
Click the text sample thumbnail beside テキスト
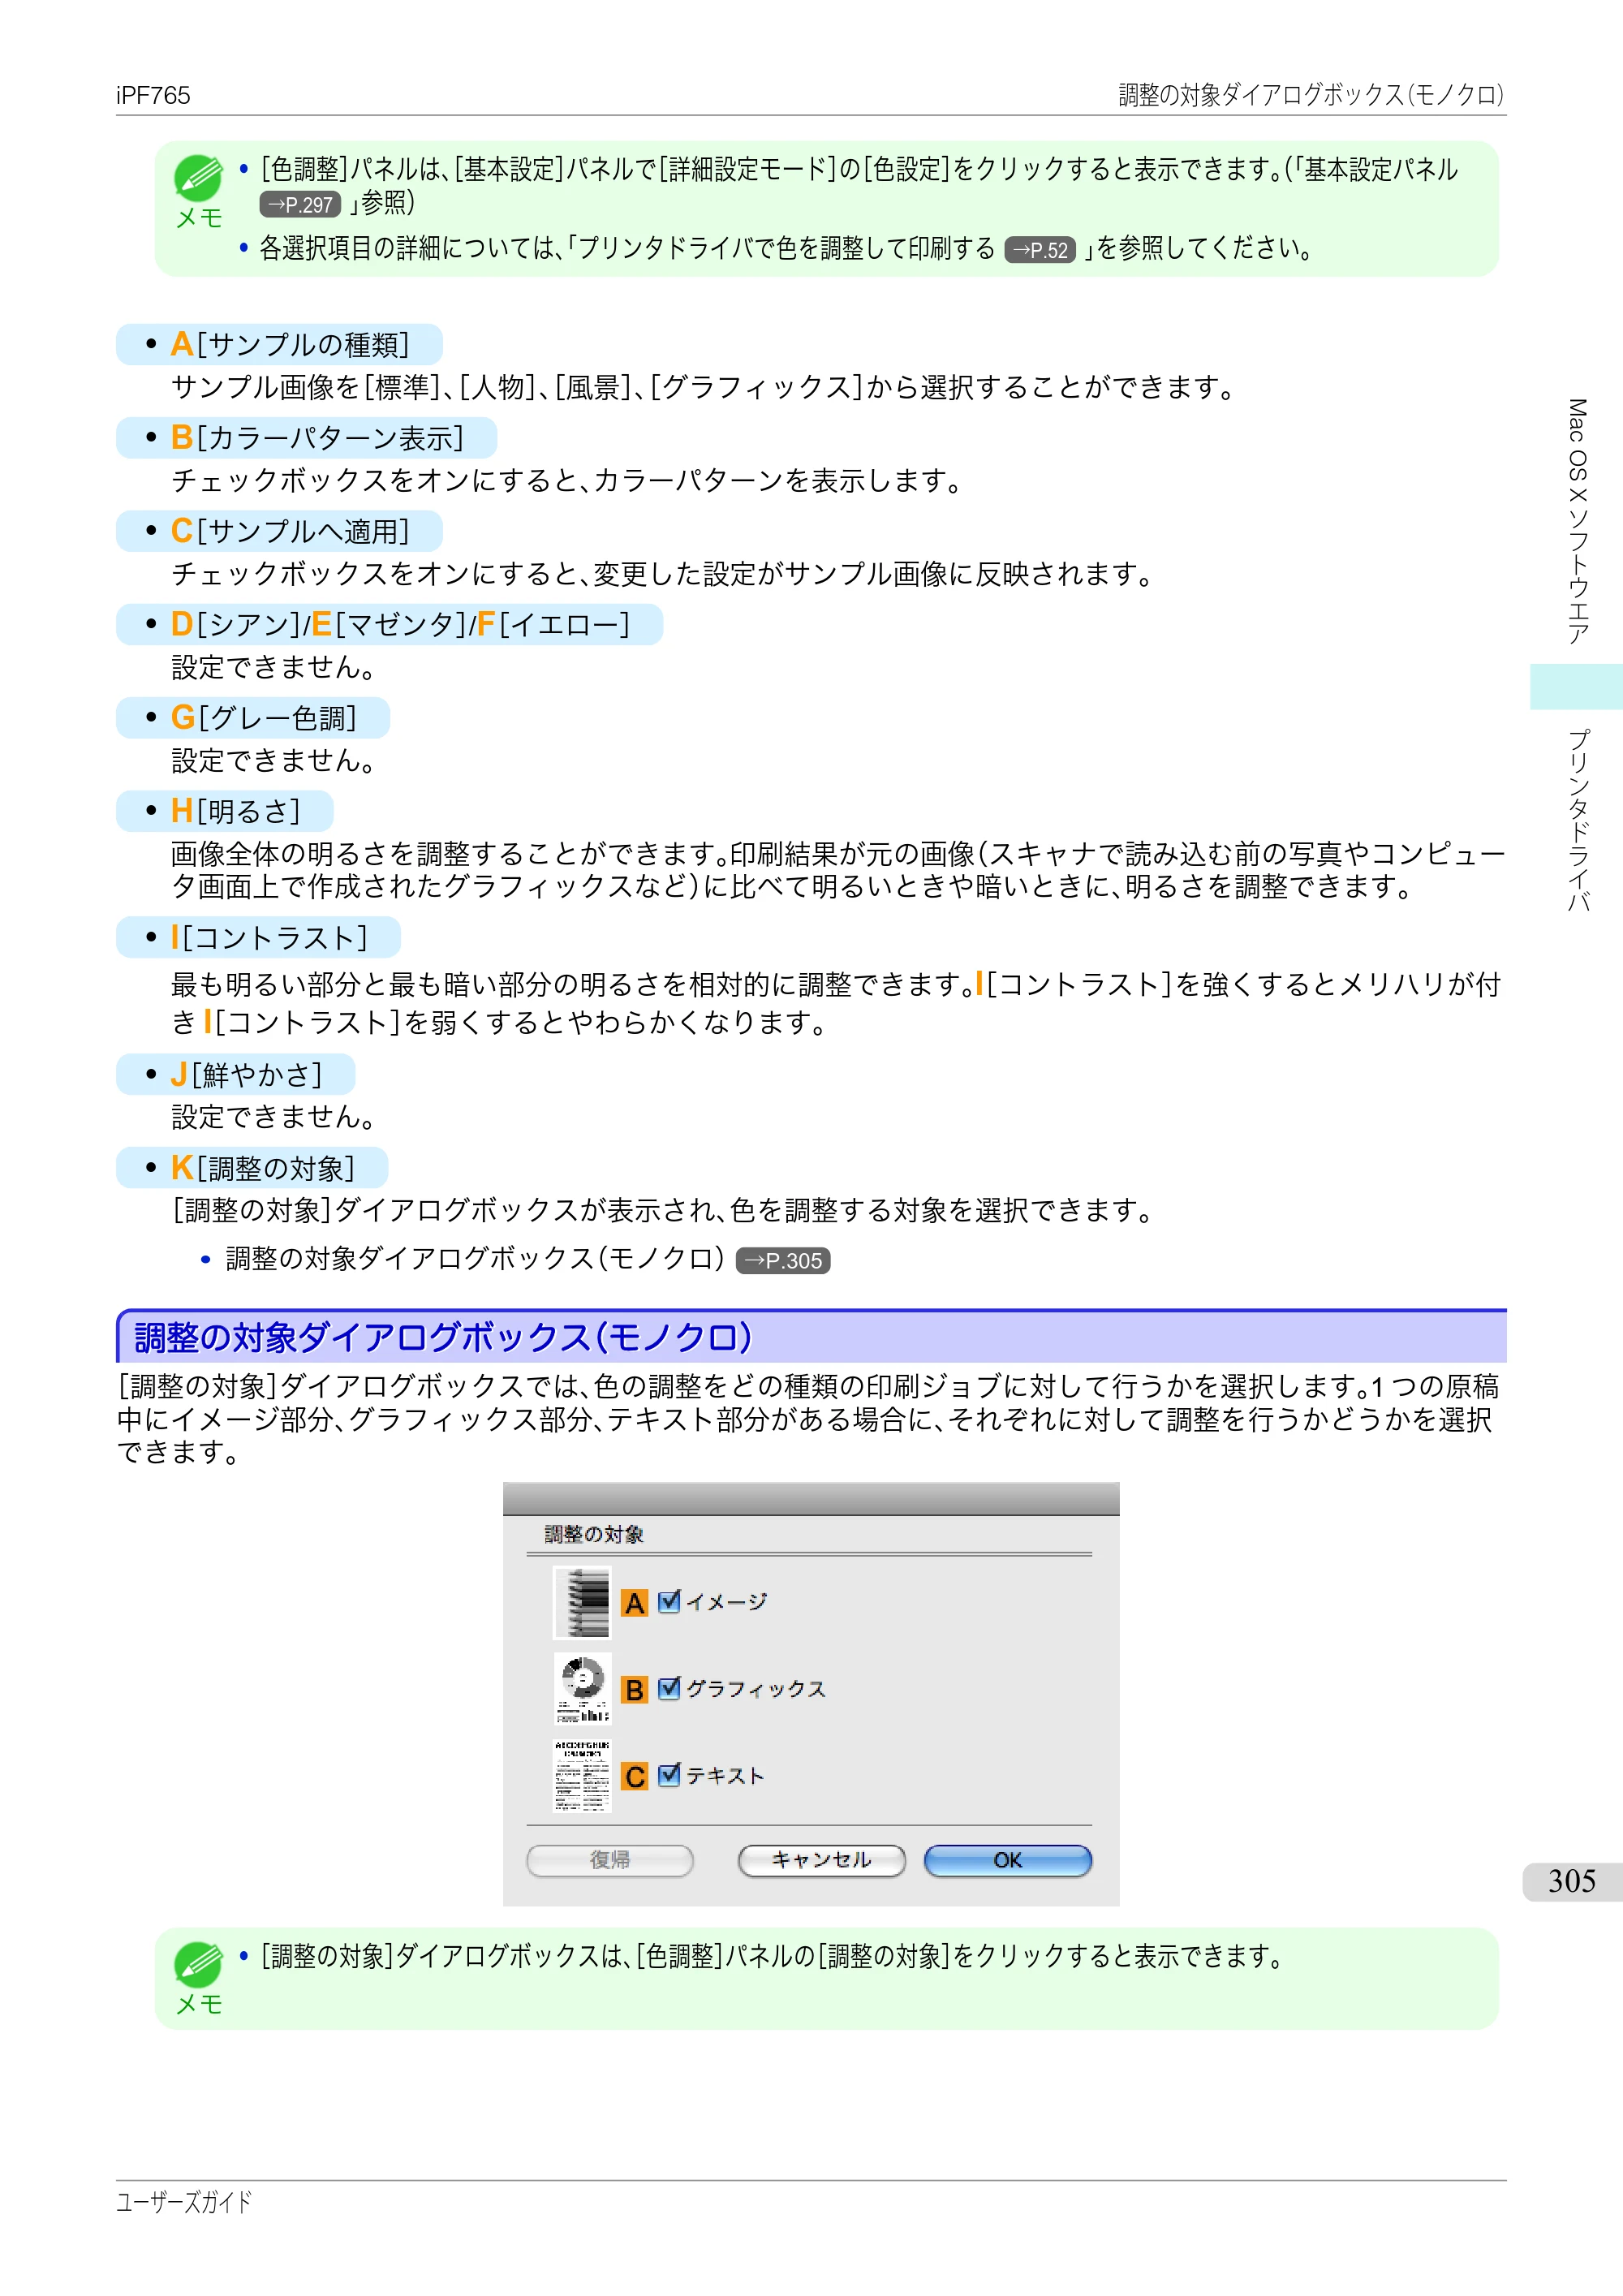(x=582, y=1775)
